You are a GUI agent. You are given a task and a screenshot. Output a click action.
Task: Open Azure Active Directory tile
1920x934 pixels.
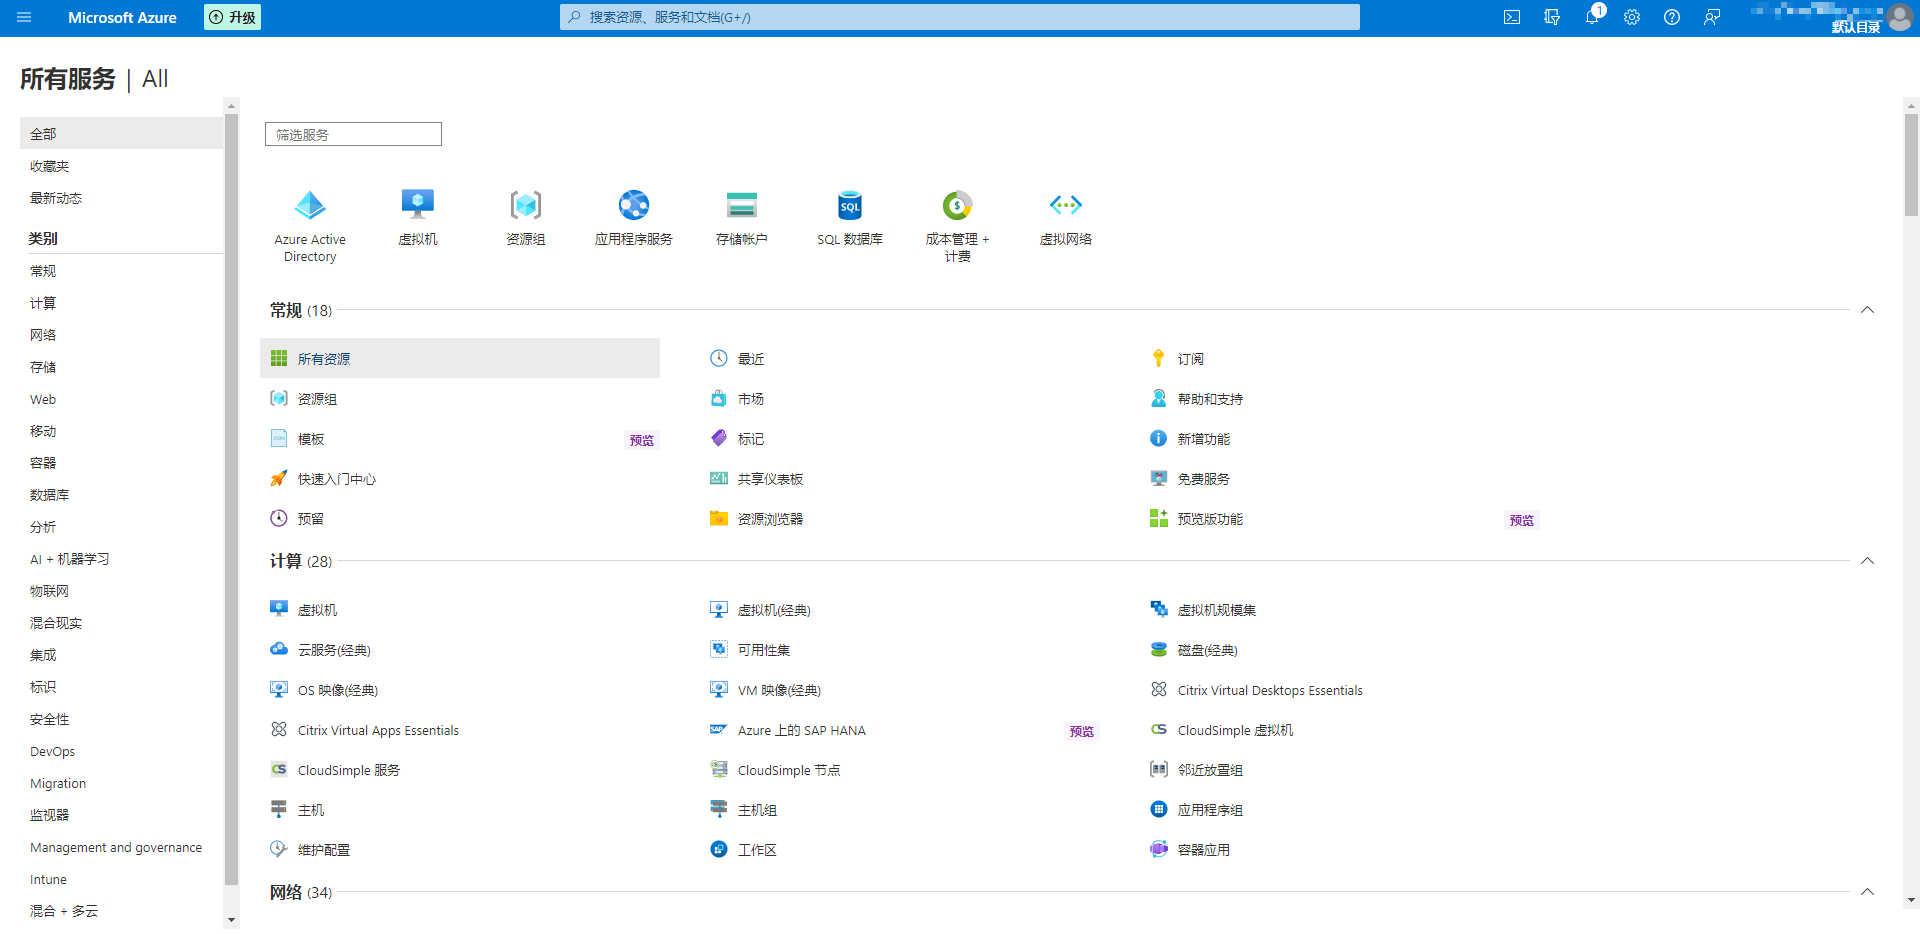pos(310,226)
